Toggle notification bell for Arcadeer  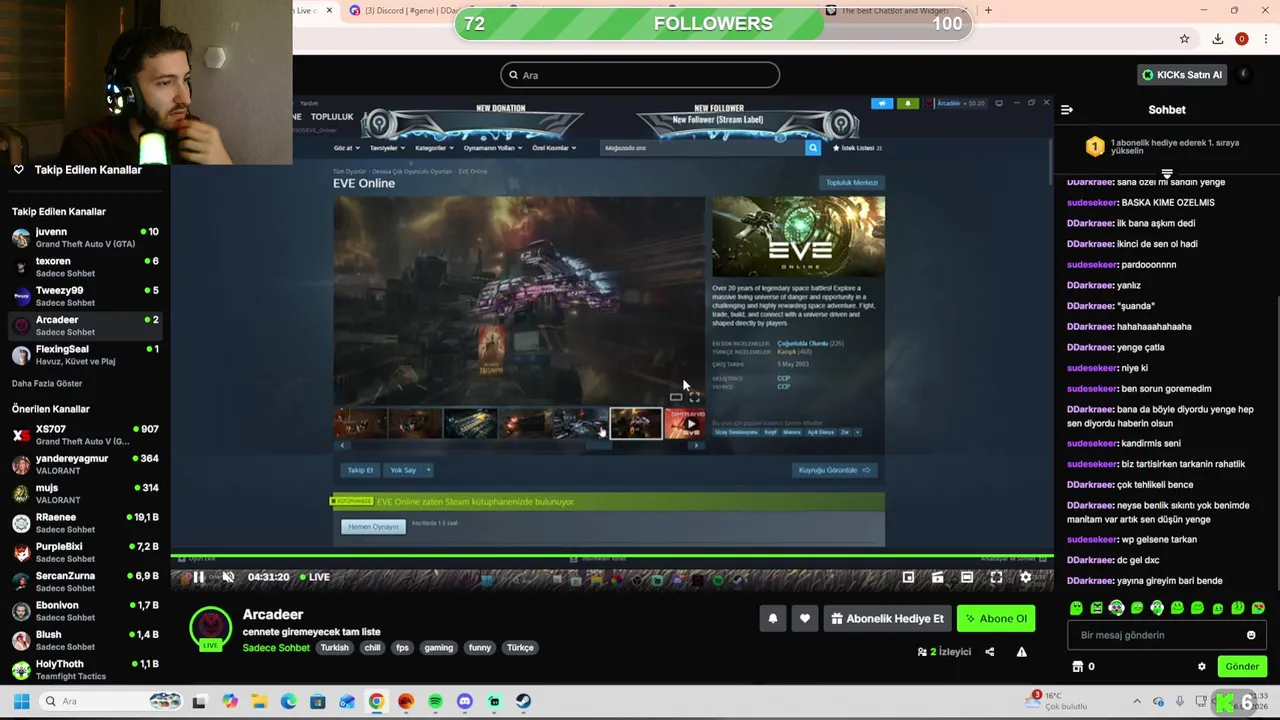point(772,618)
